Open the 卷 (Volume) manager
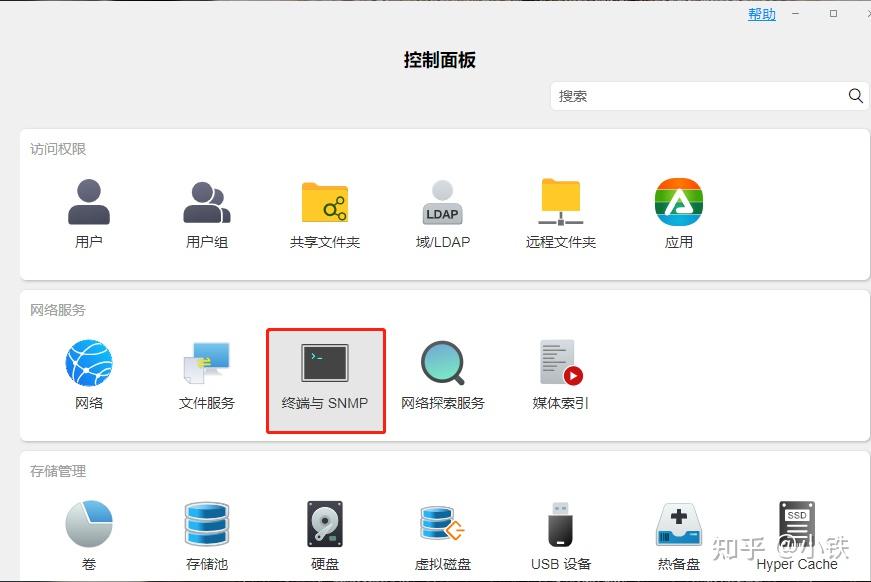871x582 pixels. point(88,535)
